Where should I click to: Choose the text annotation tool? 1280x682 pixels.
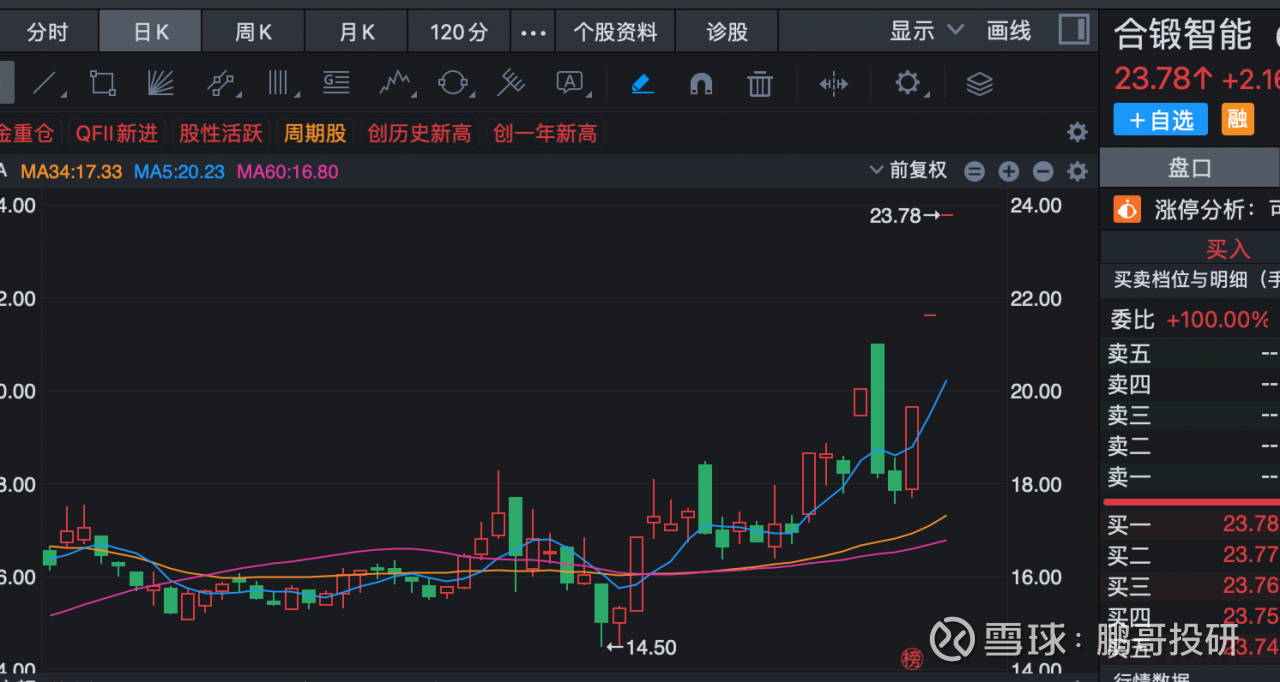569,84
